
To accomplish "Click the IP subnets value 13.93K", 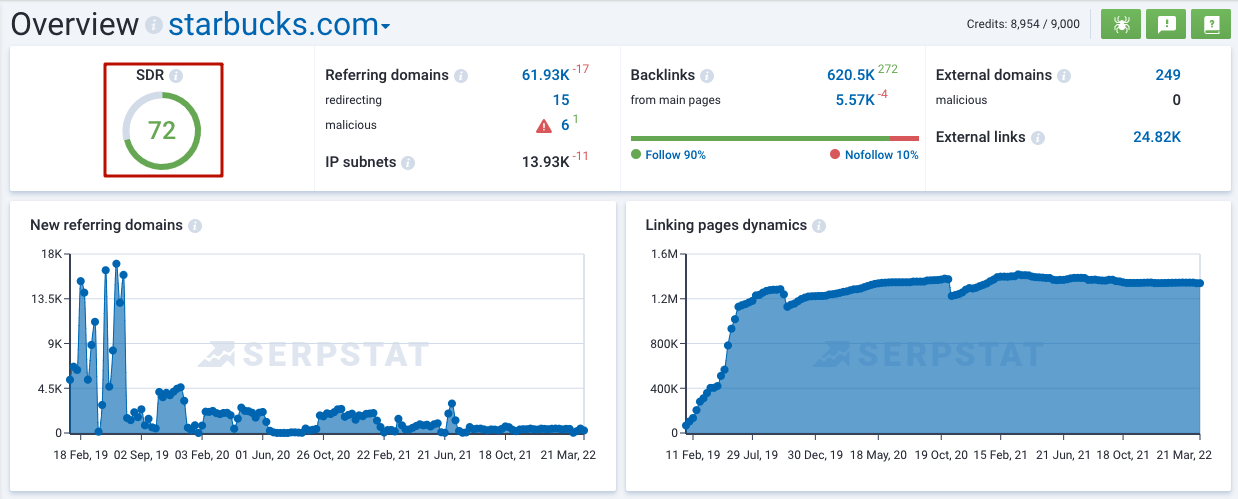I will pyautogui.click(x=545, y=162).
